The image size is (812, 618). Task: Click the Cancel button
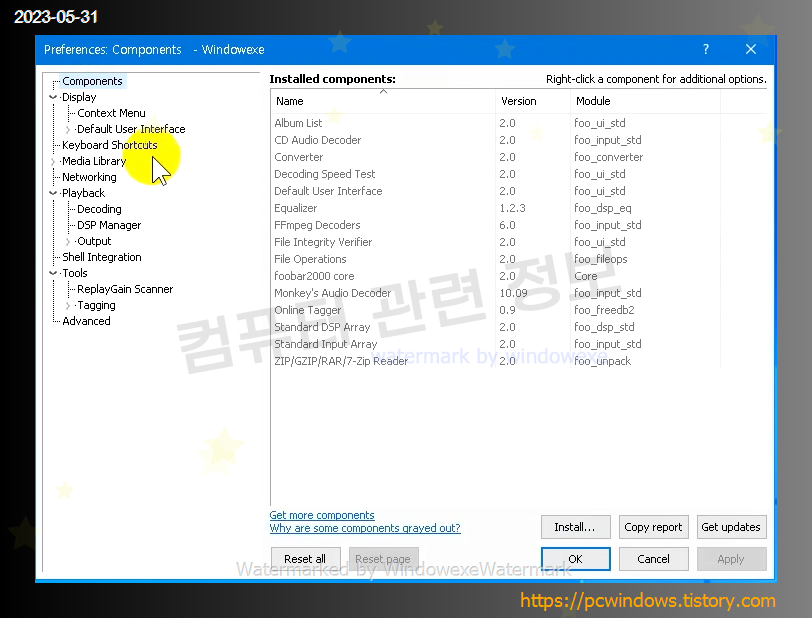(x=654, y=559)
